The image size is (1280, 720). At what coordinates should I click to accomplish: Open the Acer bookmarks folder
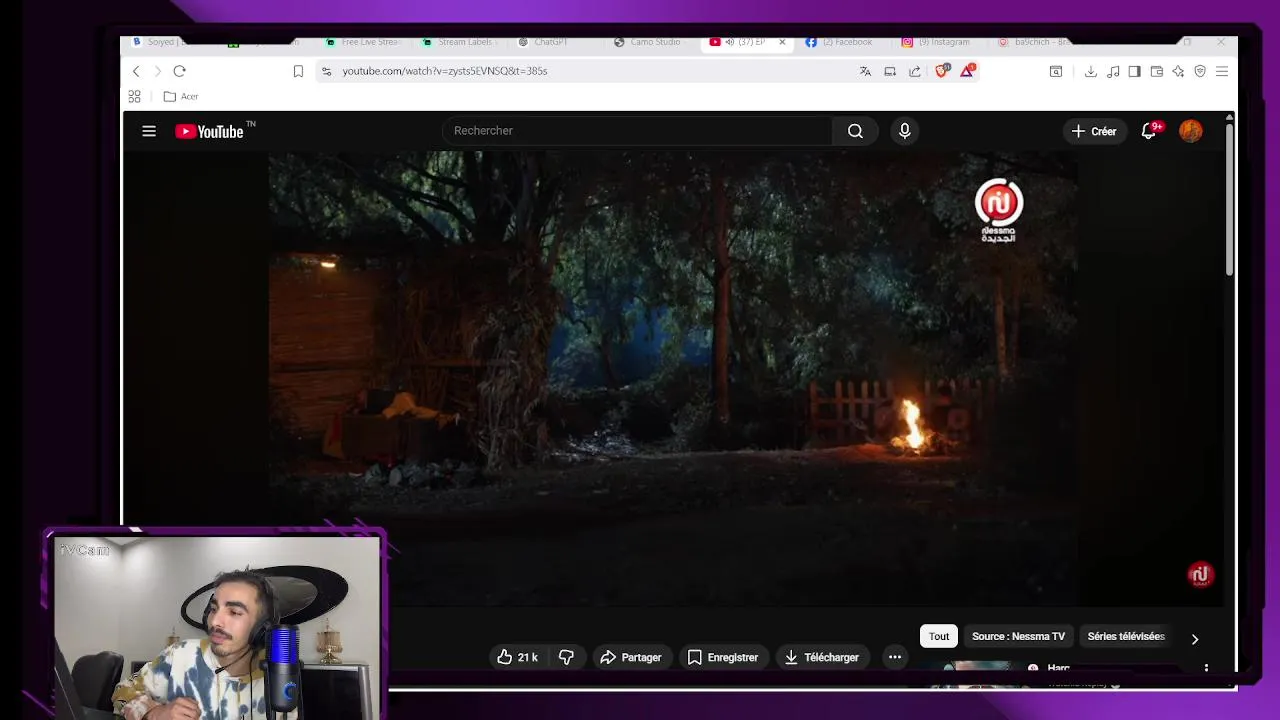pos(181,96)
